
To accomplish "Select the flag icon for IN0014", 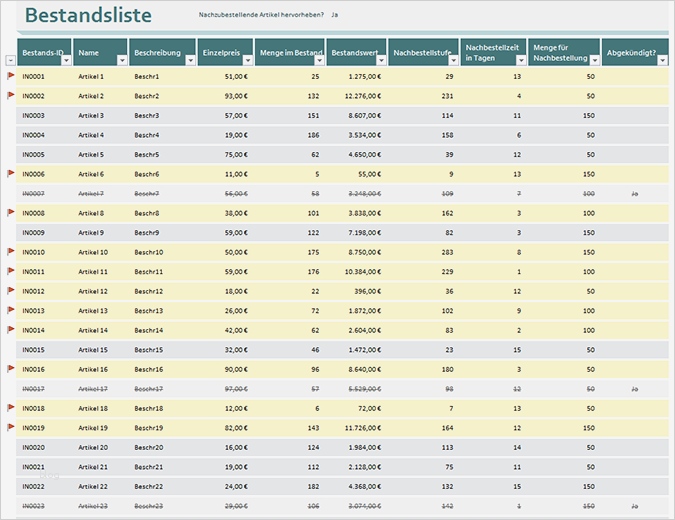I will tap(11, 329).
